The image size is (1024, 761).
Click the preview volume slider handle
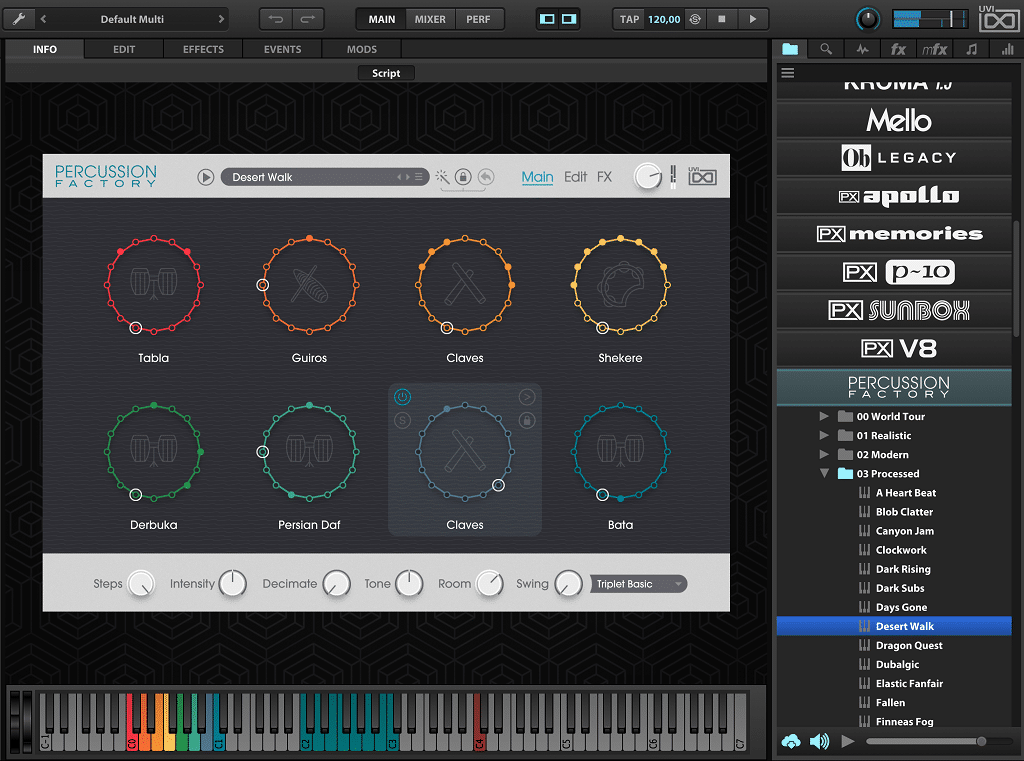click(981, 741)
